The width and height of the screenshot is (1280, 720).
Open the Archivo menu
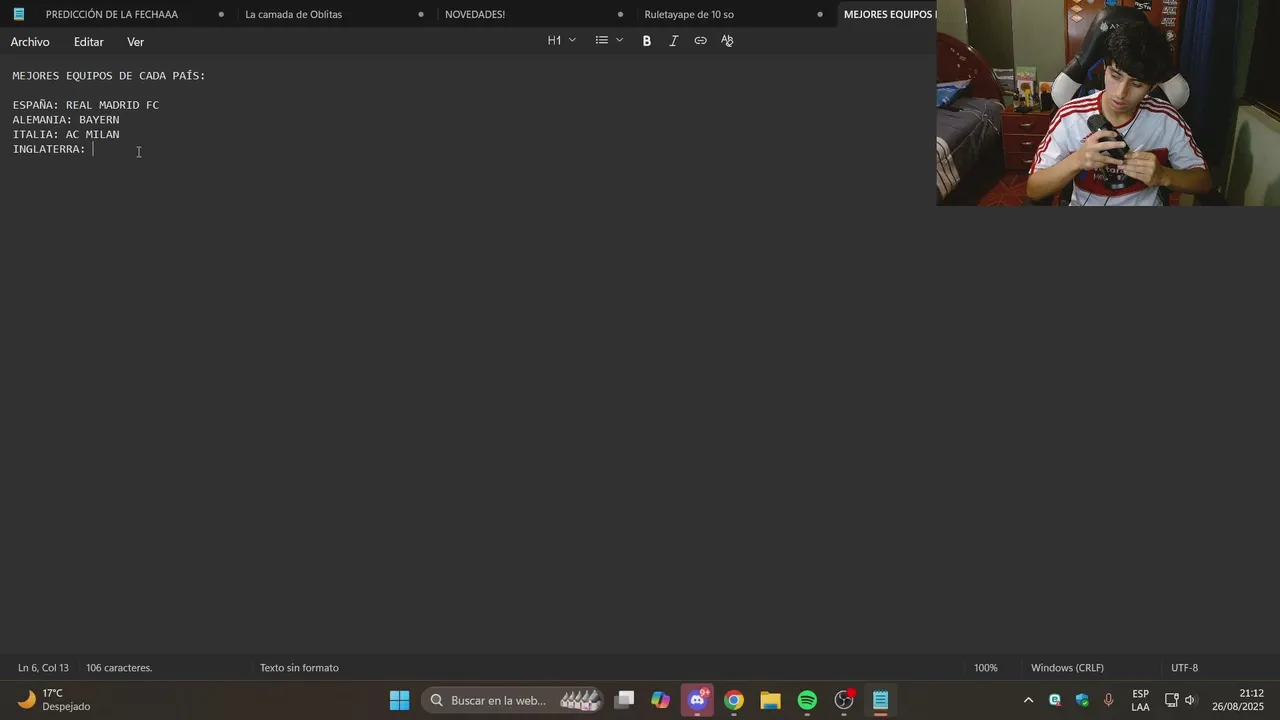point(30,42)
